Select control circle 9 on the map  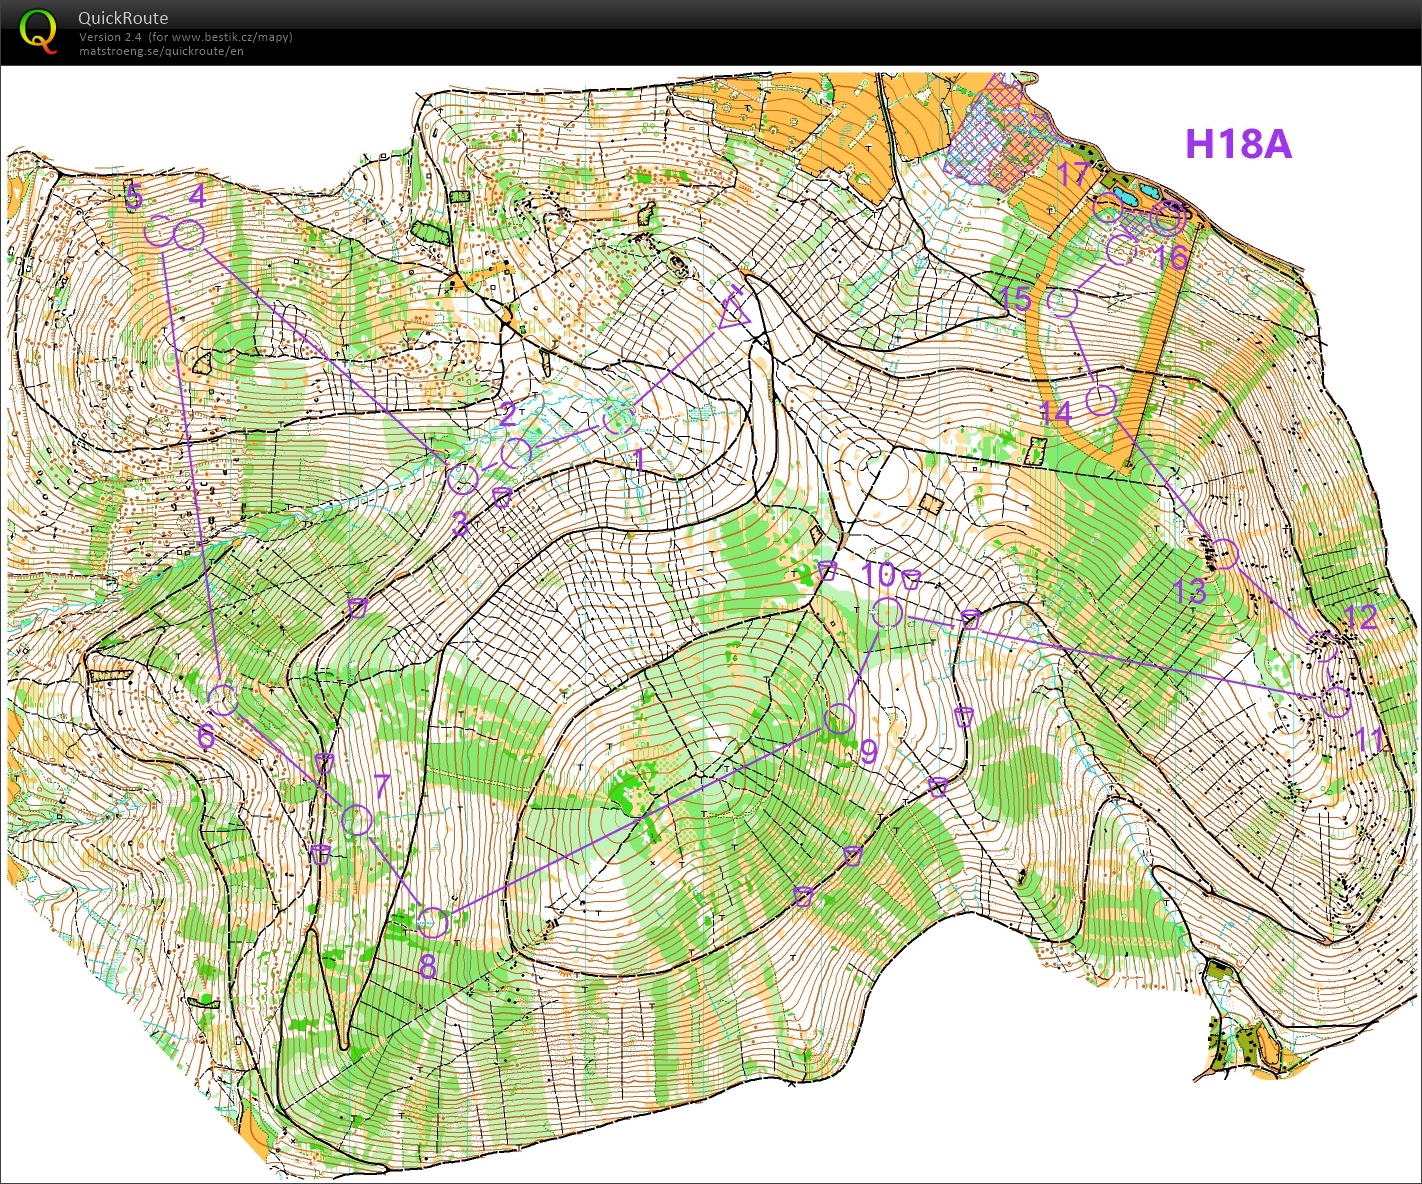(x=840, y=718)
